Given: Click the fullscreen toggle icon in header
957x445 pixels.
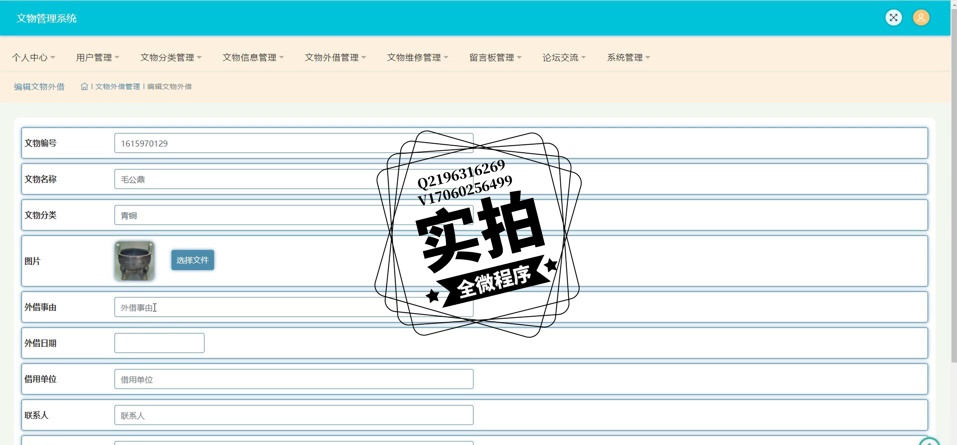Looking at the screenshot, I should (893, 17).
